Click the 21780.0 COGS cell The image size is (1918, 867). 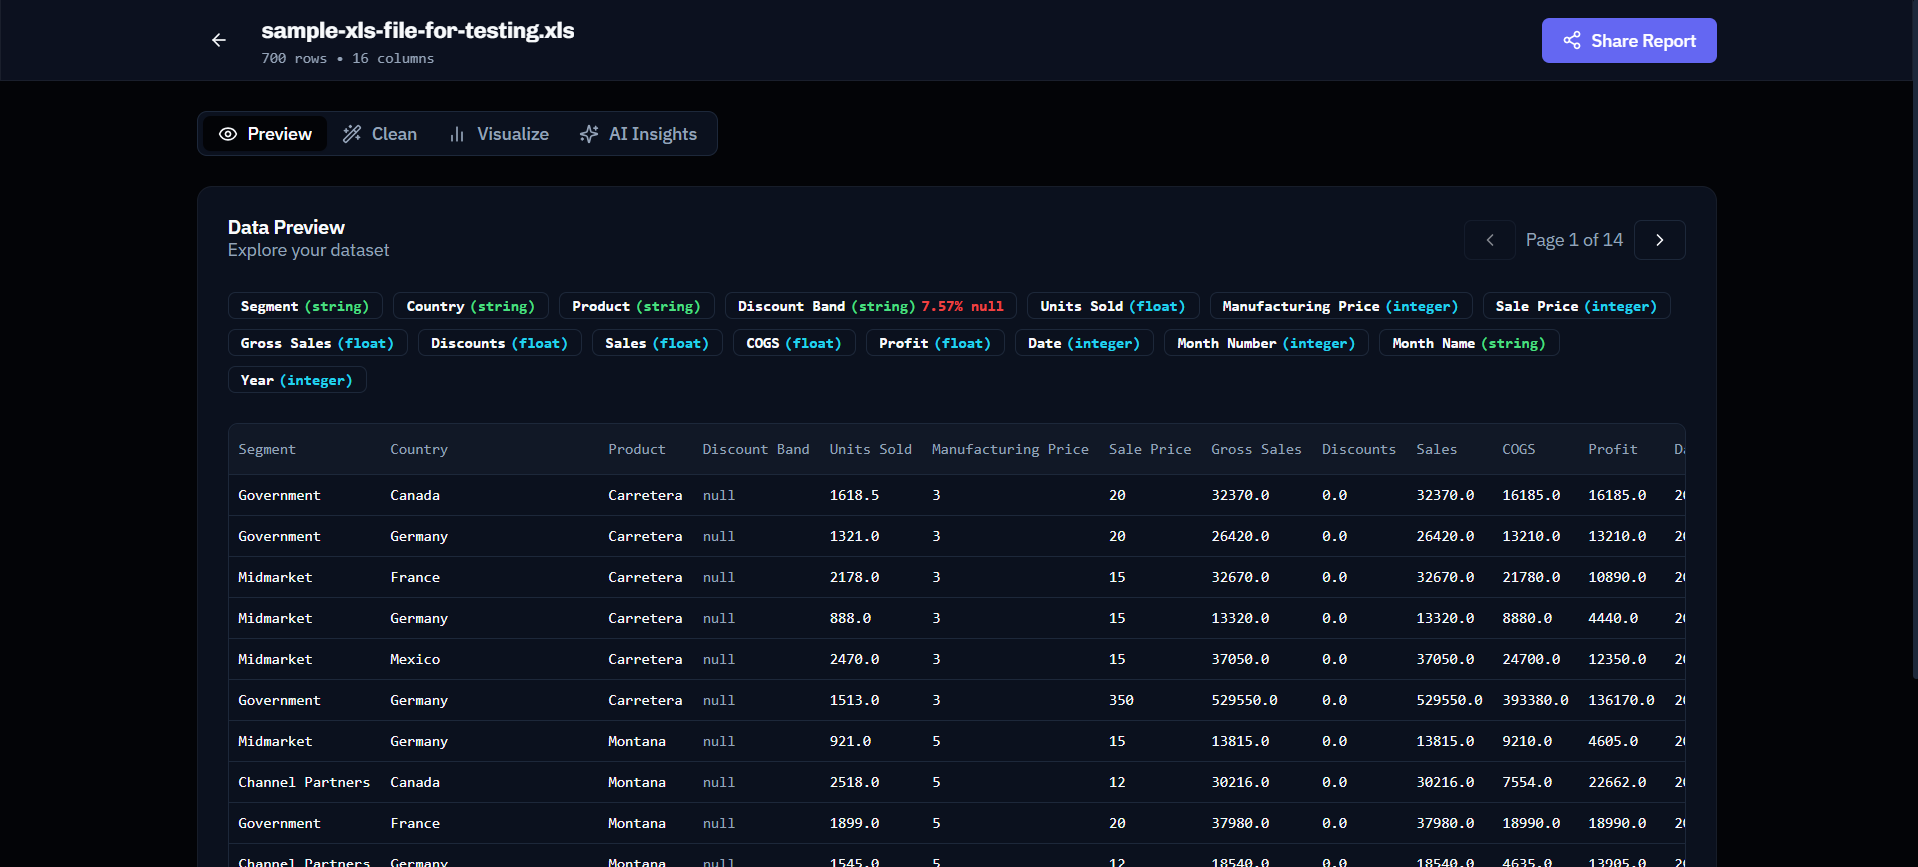point(1531,577)
